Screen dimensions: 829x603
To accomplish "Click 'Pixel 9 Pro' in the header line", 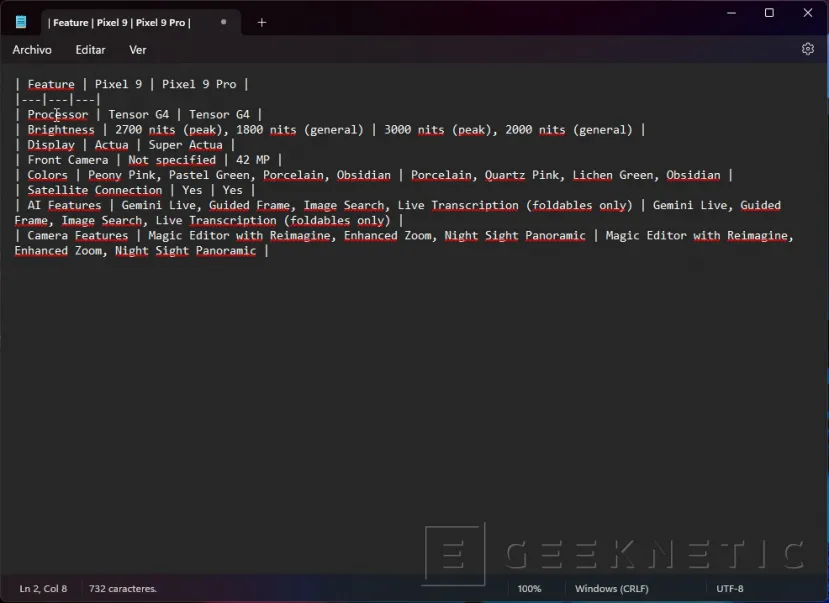I will pos(199,84).
